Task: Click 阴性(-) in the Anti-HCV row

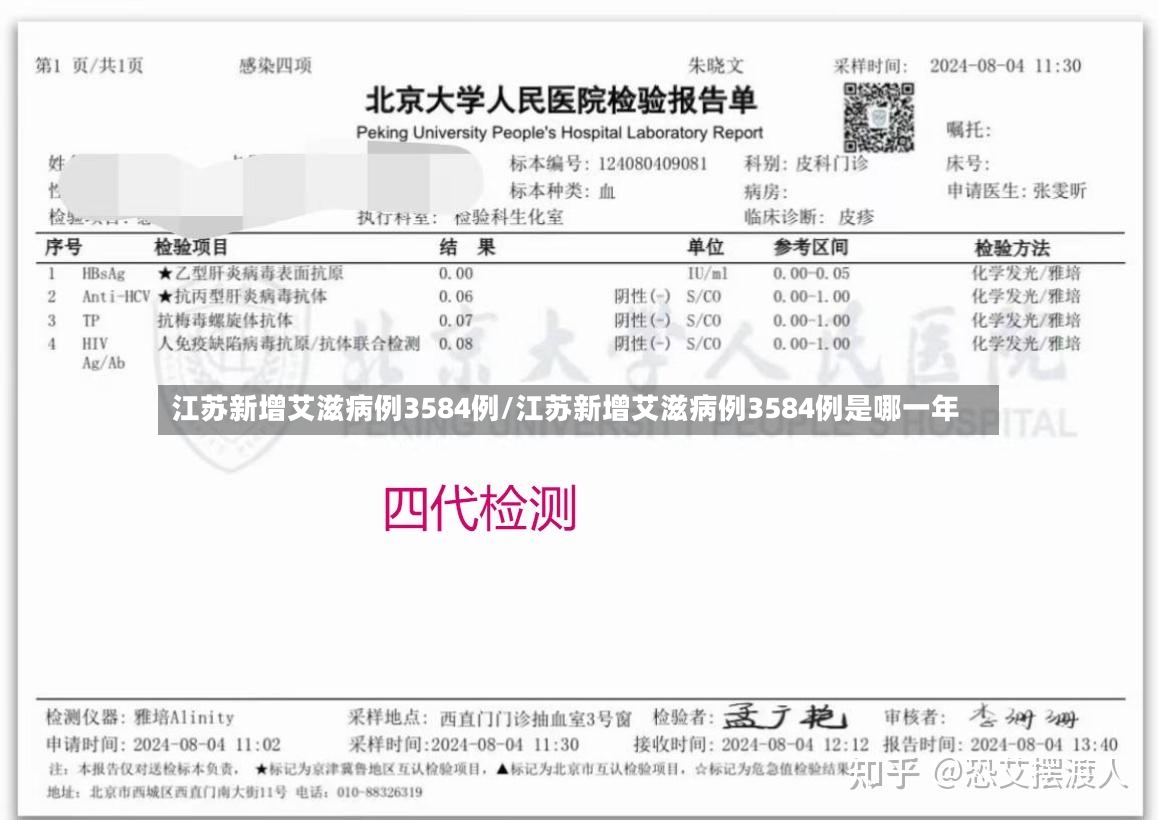Action: pyautogui.click(x=642, y=297)
